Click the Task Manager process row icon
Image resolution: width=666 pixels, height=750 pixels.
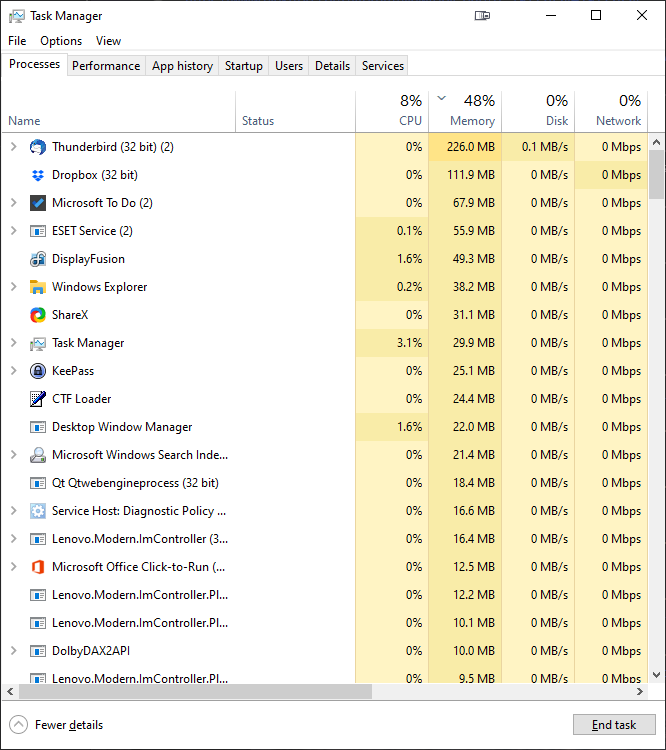[38, 343]
